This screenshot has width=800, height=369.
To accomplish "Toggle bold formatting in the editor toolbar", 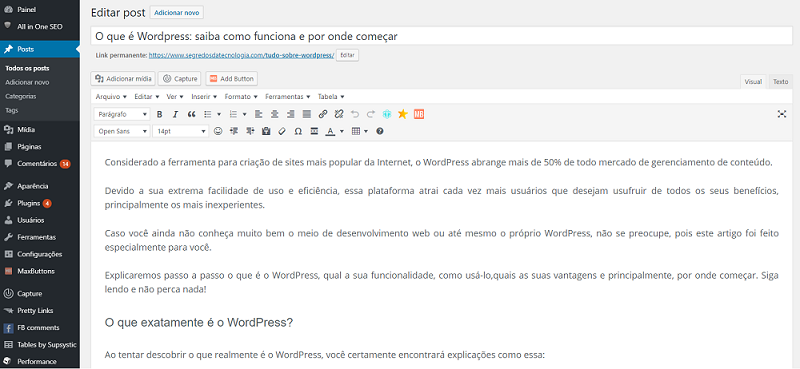I will (160, 114).
